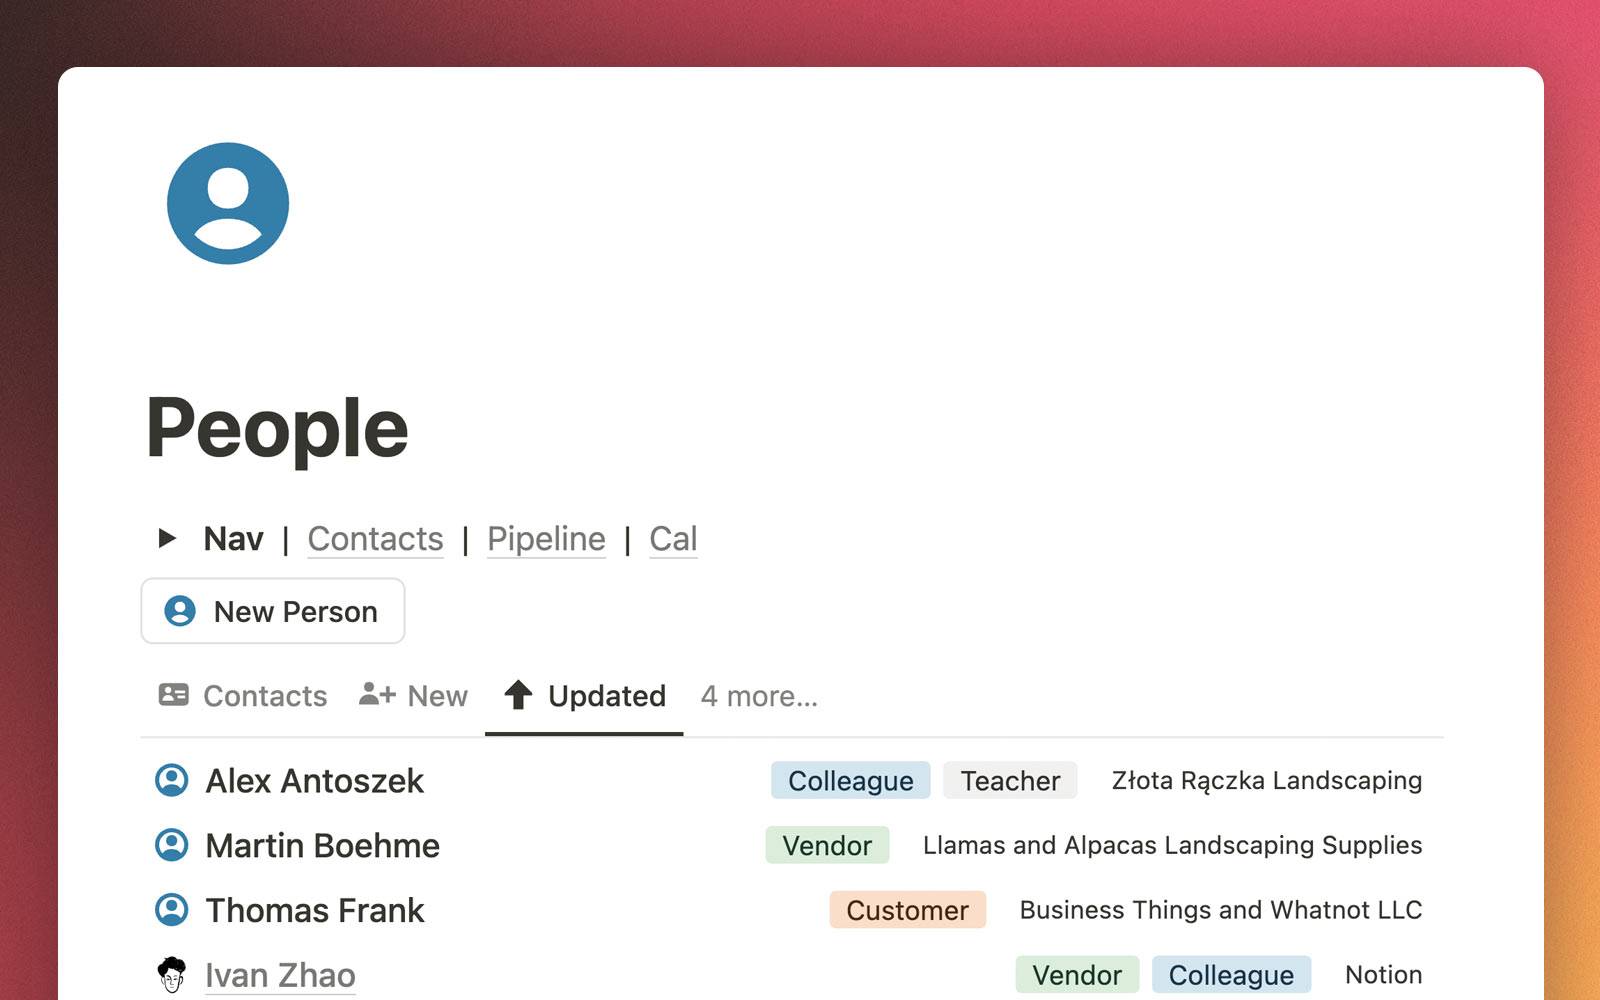1600x1000 pixels.
Task: Switch to the Contacts view tab
Action: (x=243, y=695)
